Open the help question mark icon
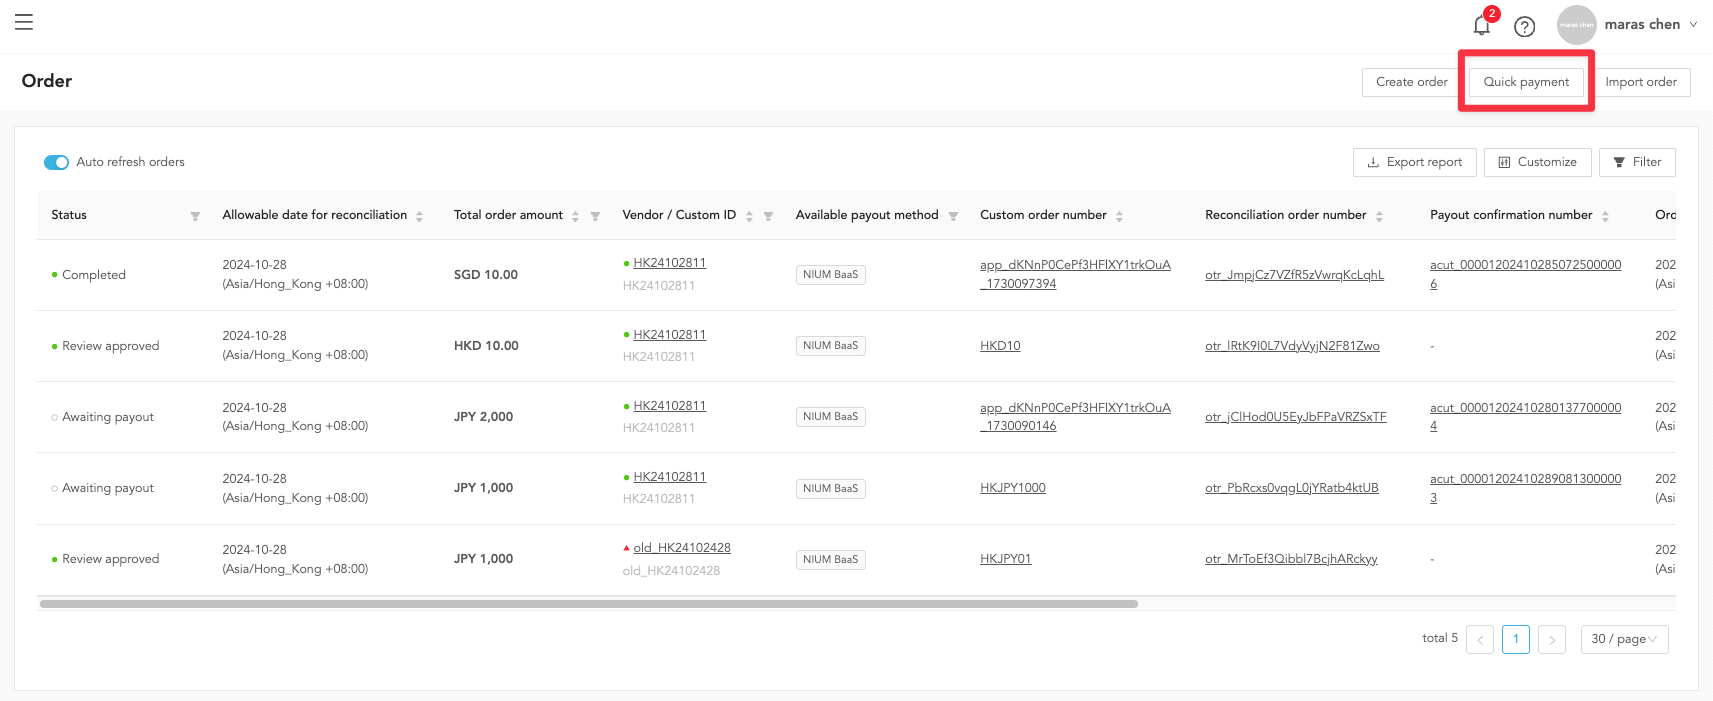 click(x=1524, y=27)
